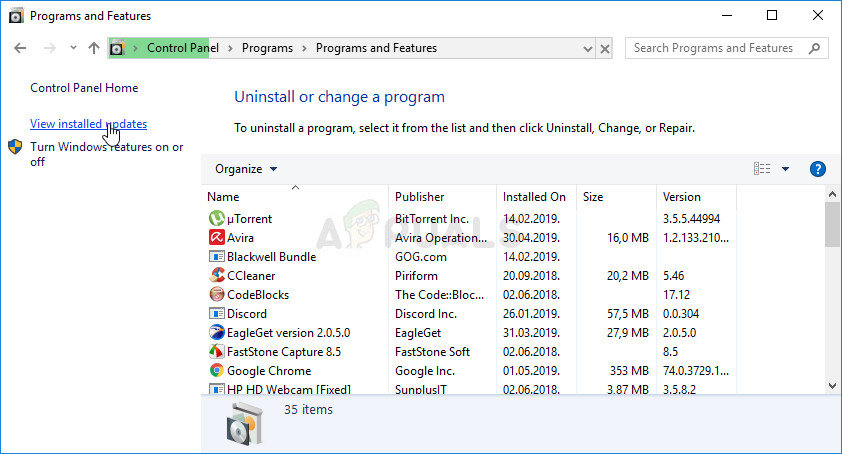This screenshot has height=454, width=842.
Task: Expand the address bar history dropdown
Action: click(587, 49)
